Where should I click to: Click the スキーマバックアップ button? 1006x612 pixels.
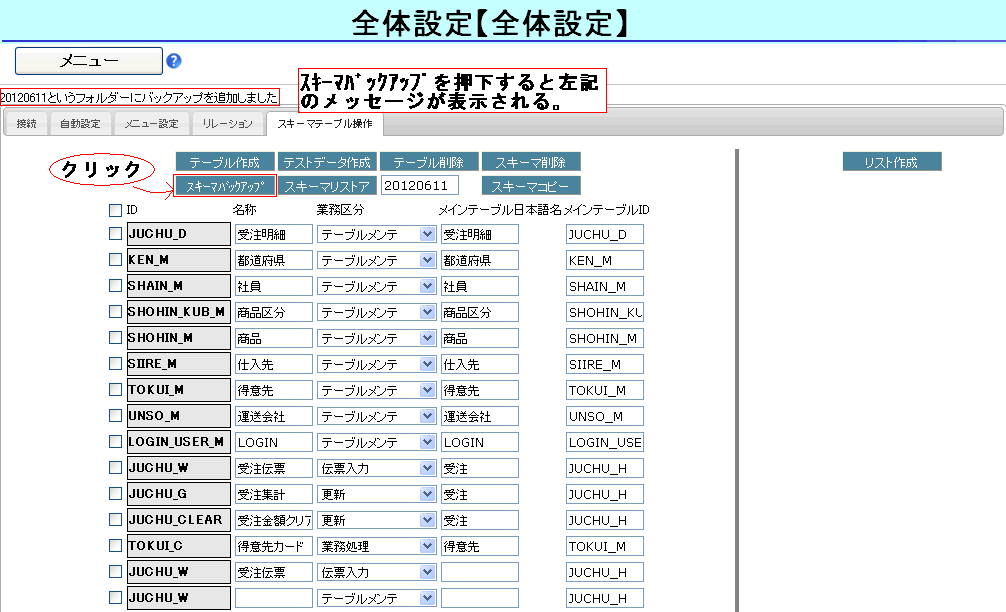point(225,186)
